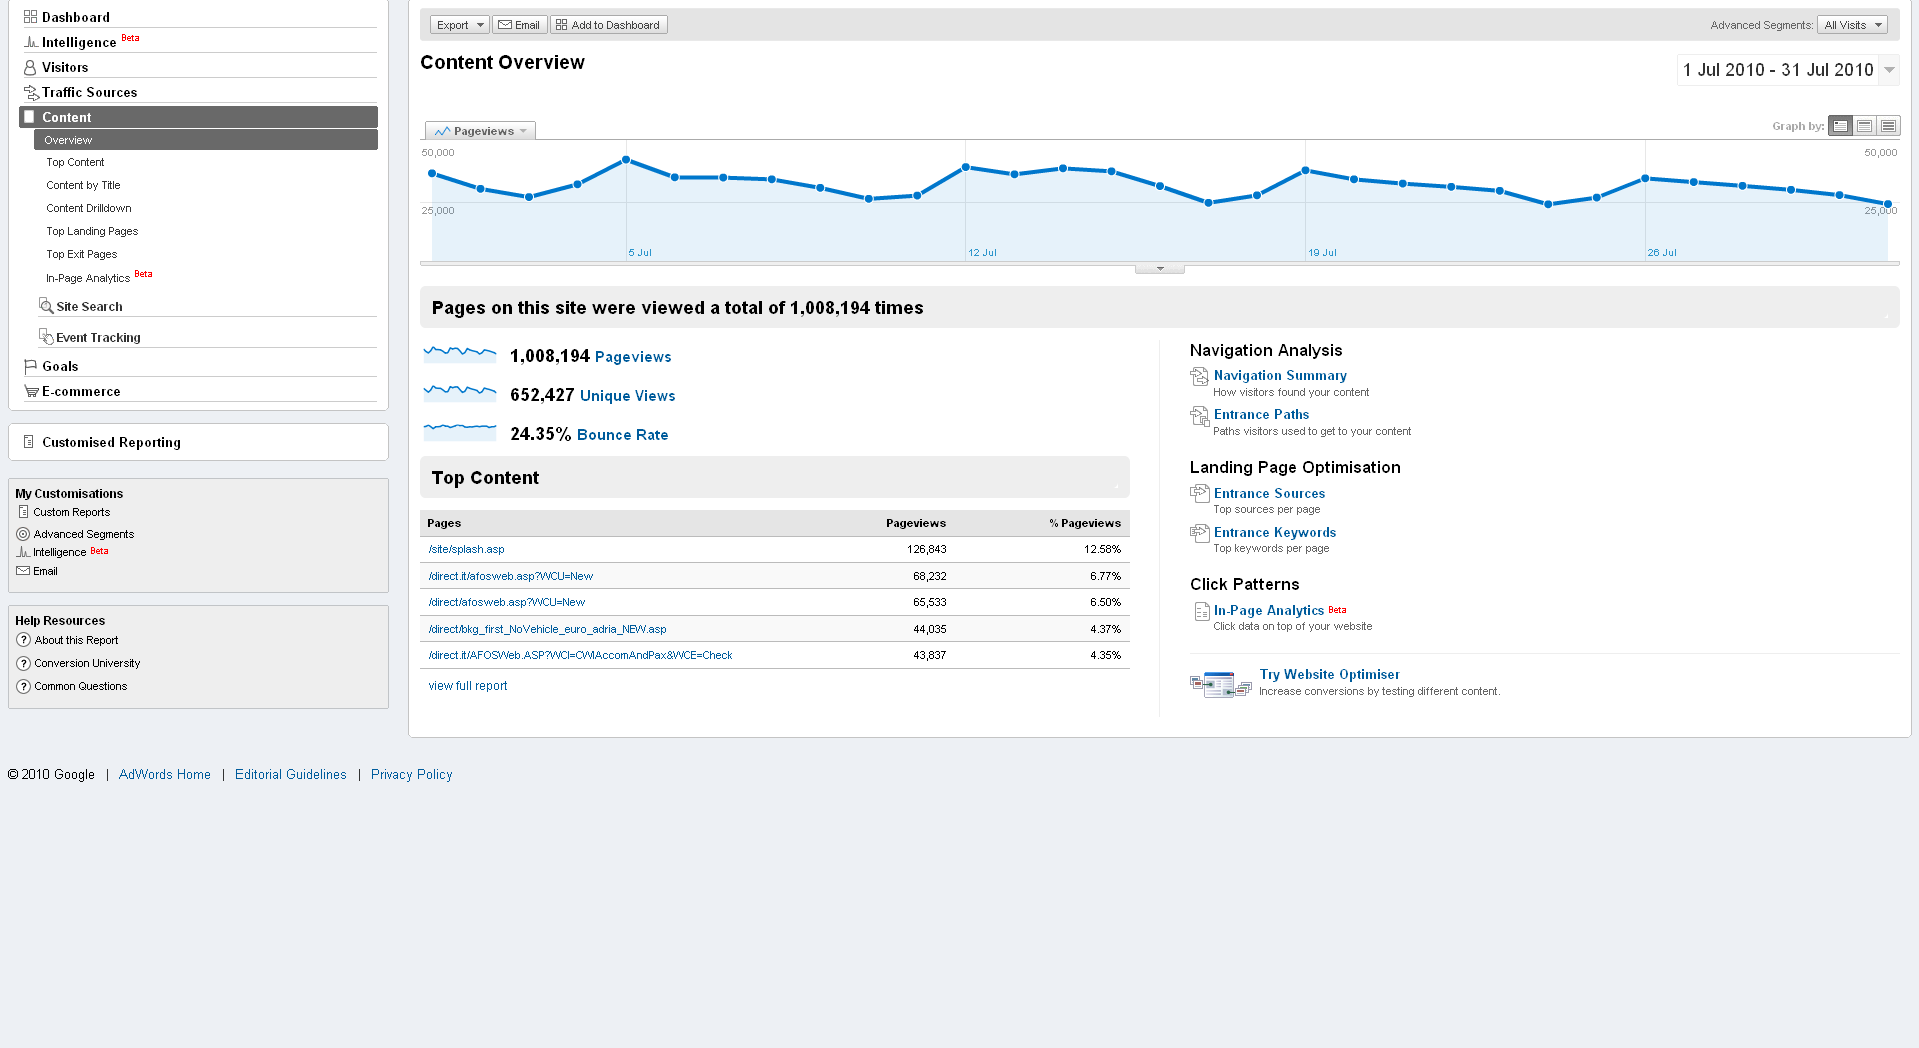
Task: Click the Entrance Sources report icon
Action: (x=1199, y=493)
